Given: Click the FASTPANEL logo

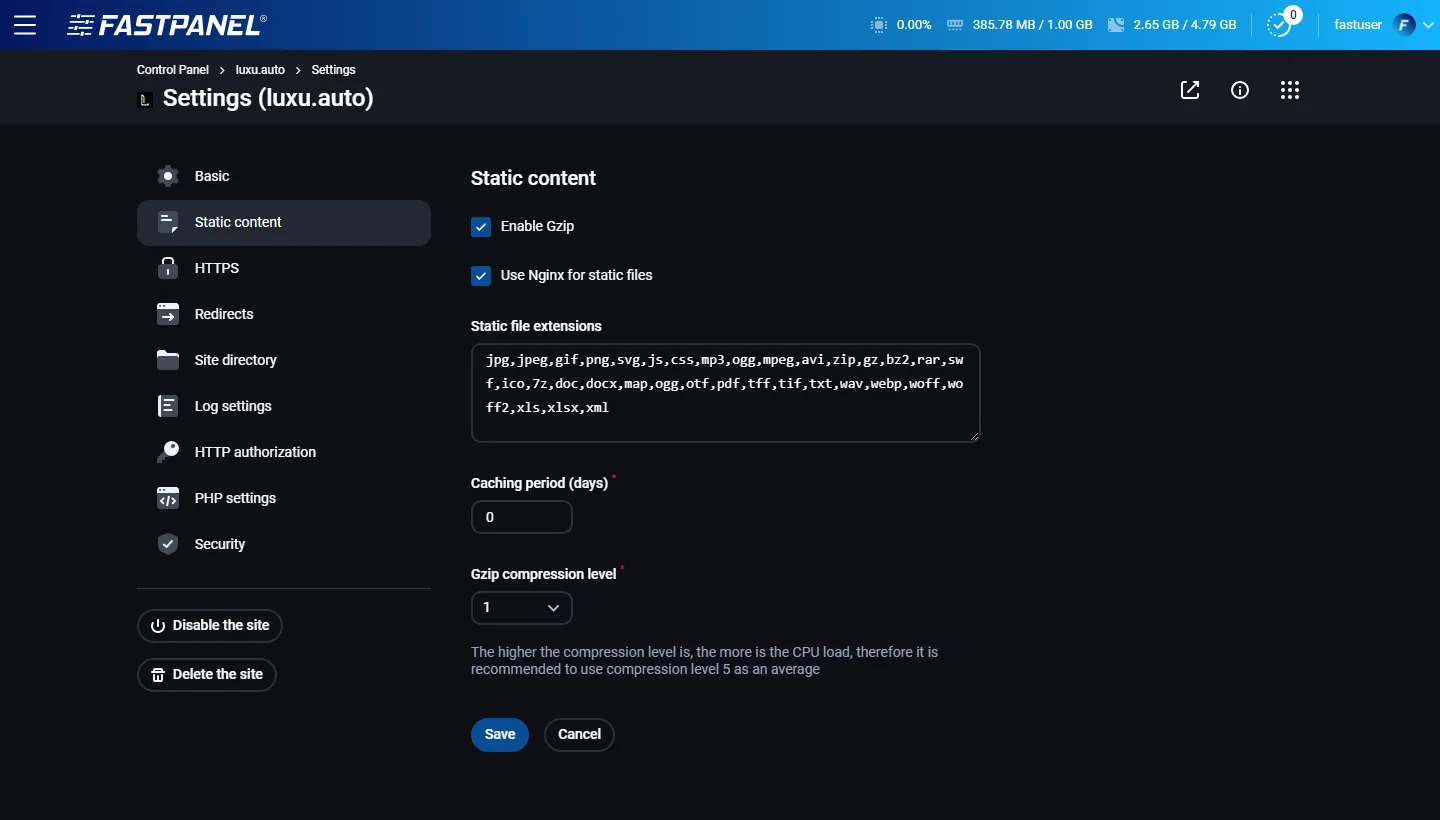Looking at the screenshot, I should tap(167, 25).
